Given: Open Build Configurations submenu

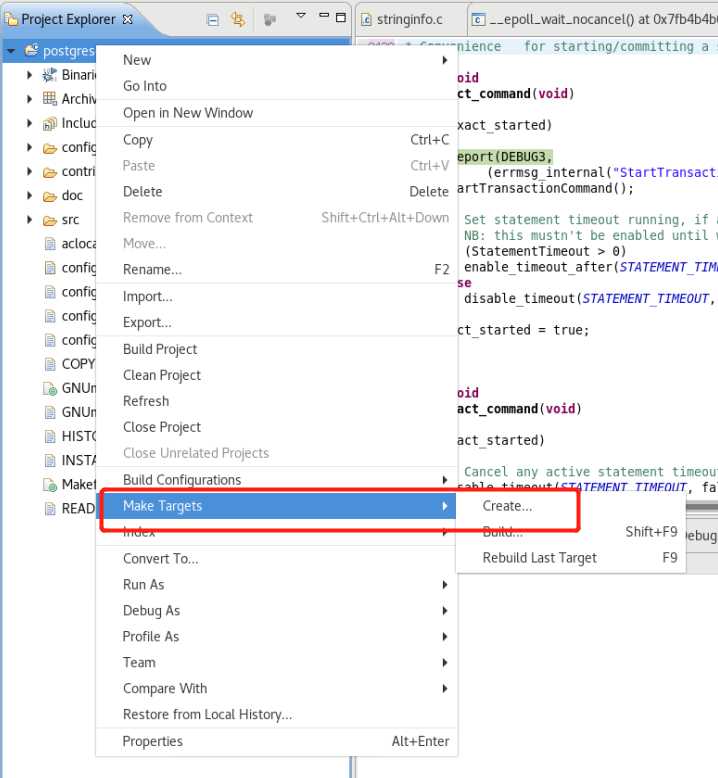Looking at the screenshot, I should 276,480.
